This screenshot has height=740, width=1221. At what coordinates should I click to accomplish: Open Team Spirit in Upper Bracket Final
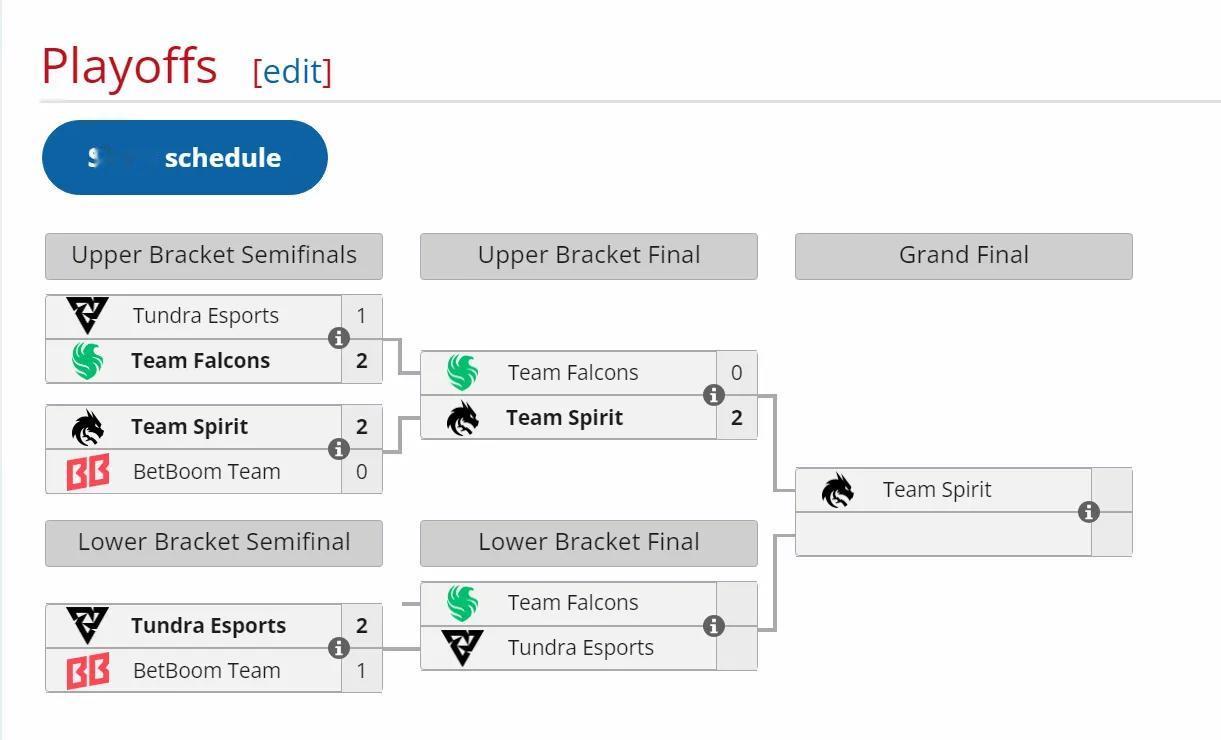[x=564, y=418]
